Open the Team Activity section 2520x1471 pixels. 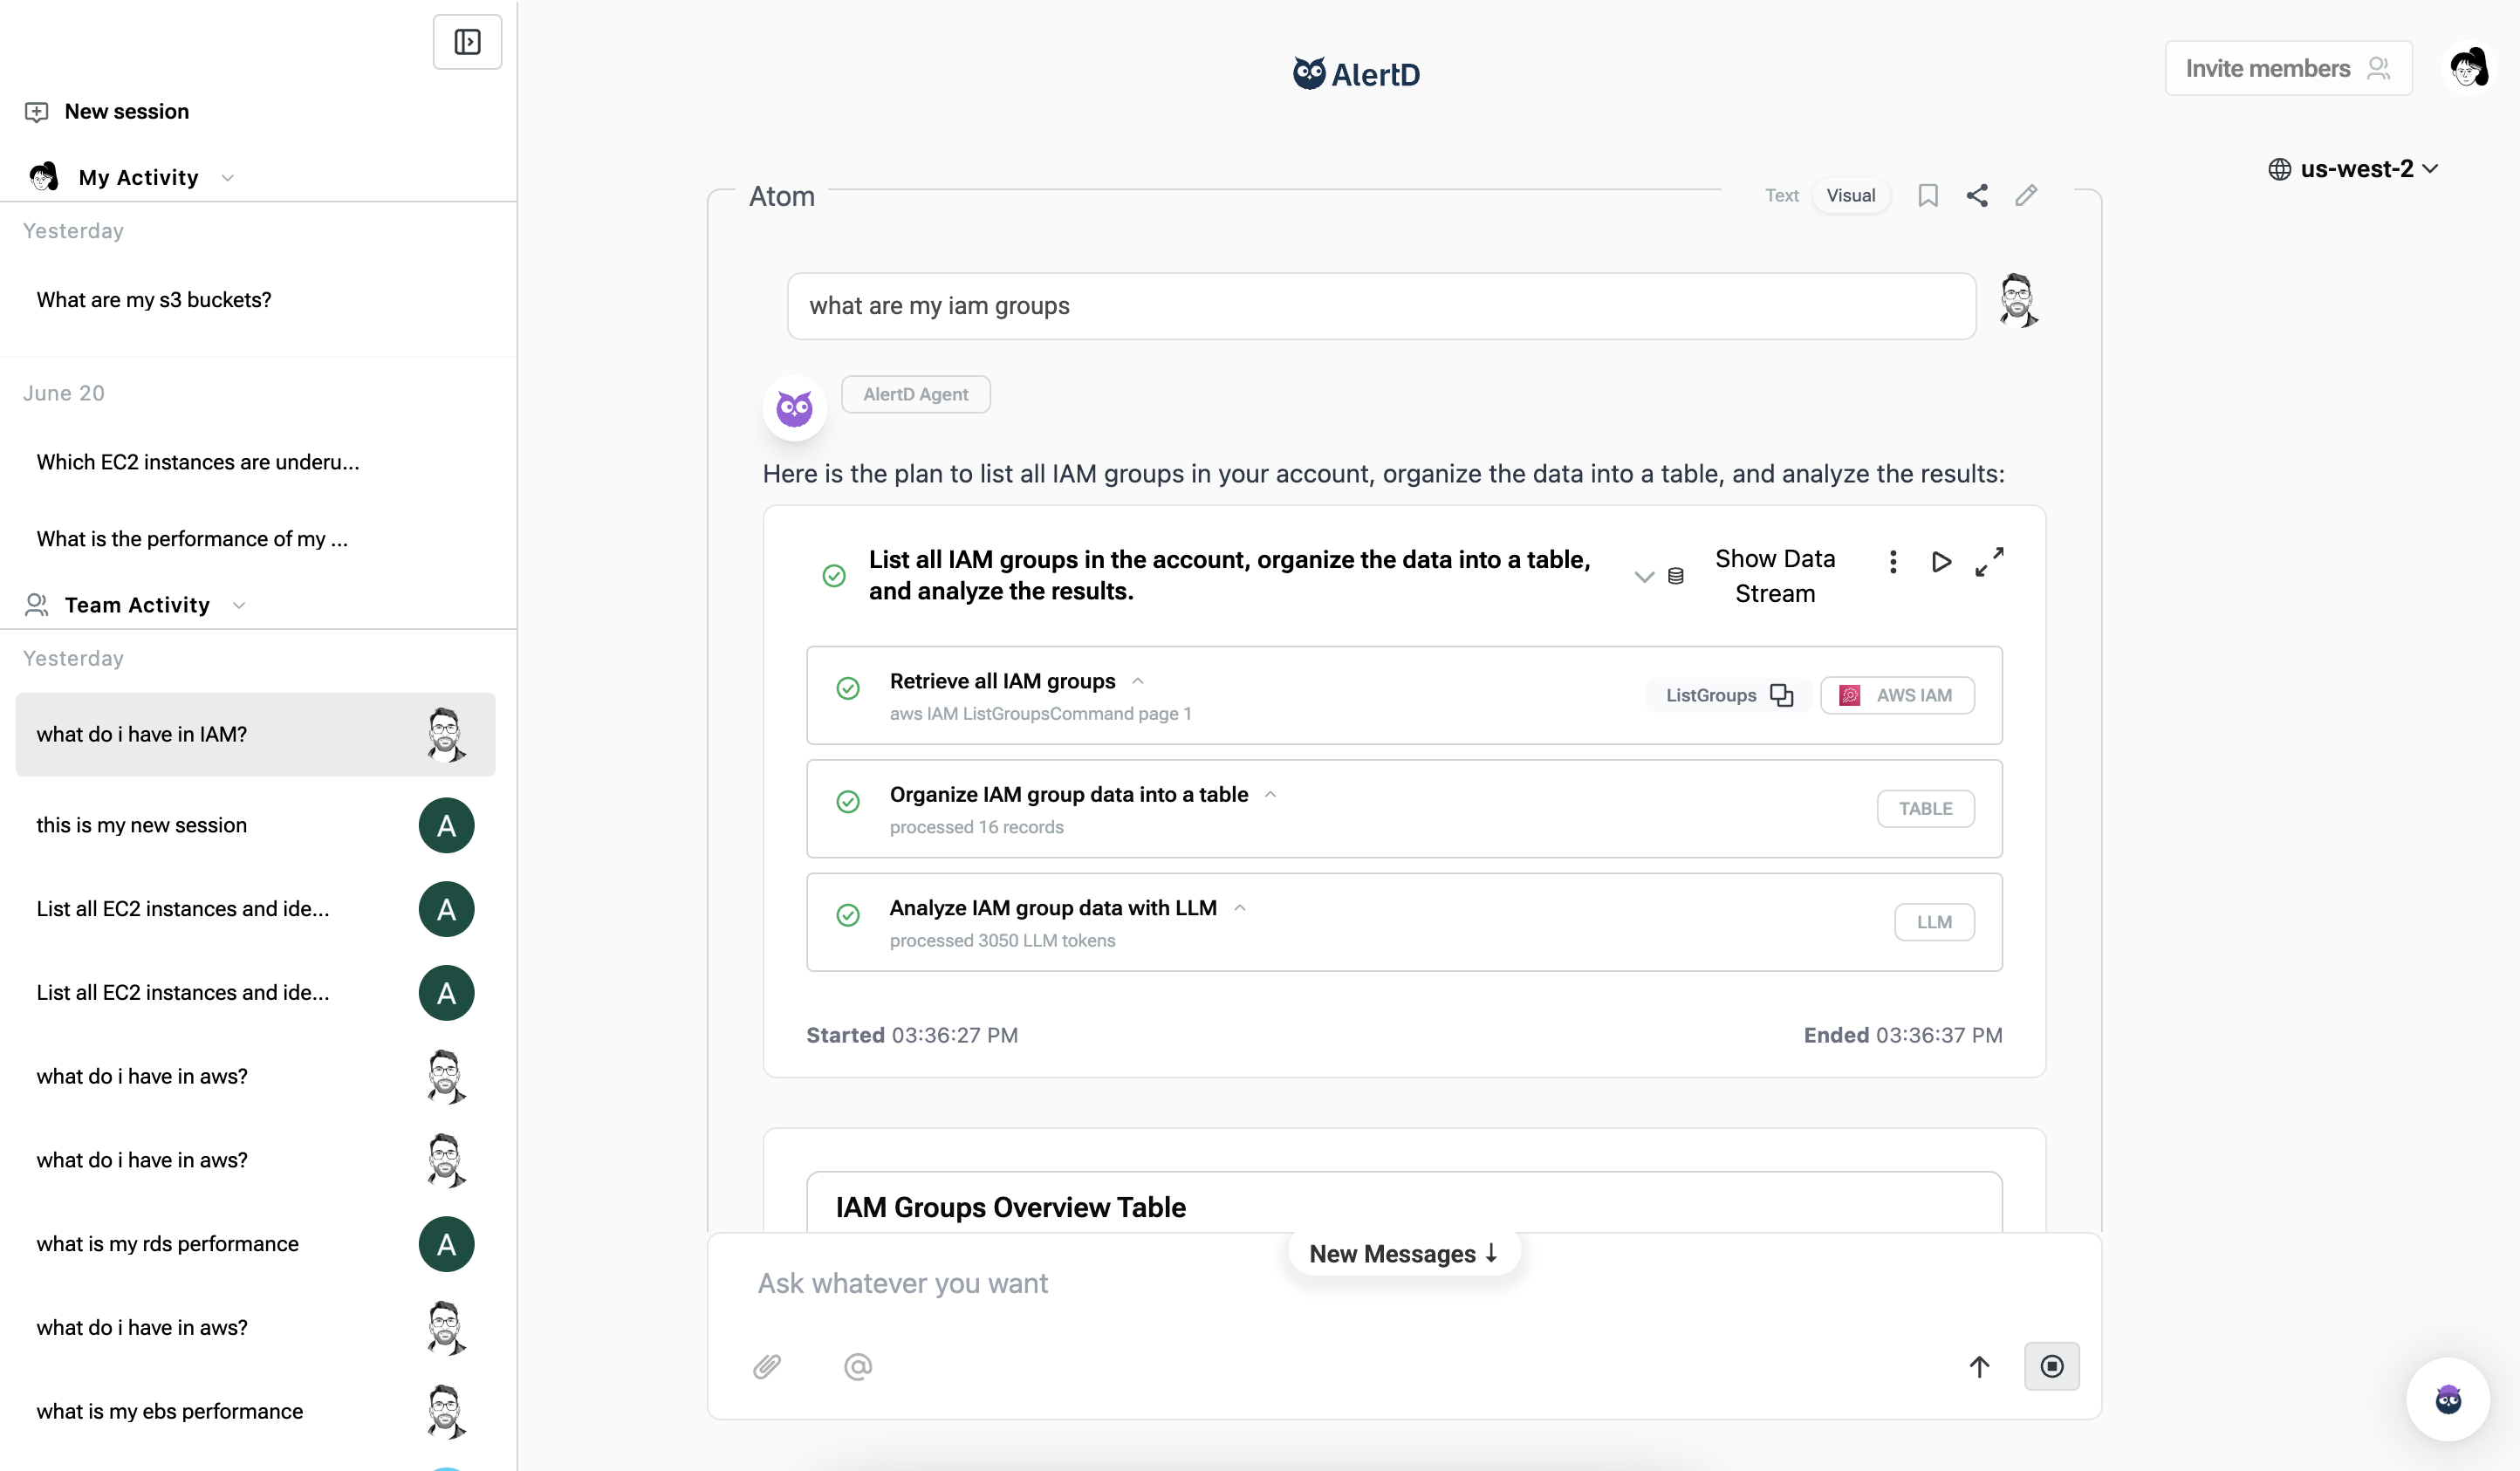coord(239,604)
